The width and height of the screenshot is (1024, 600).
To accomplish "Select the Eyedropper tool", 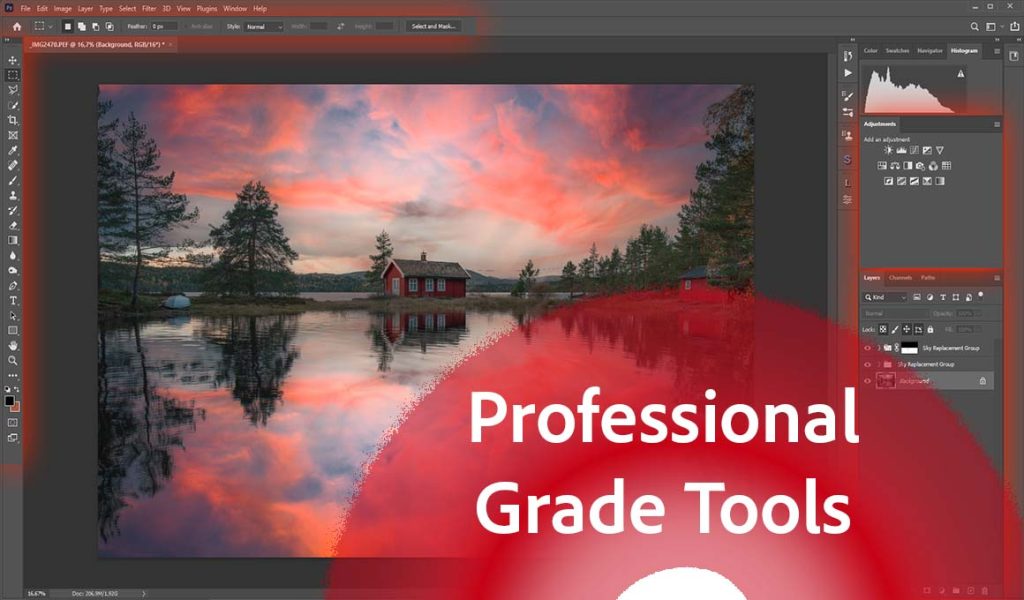I will pyautogui.click(x=12, y=150).
